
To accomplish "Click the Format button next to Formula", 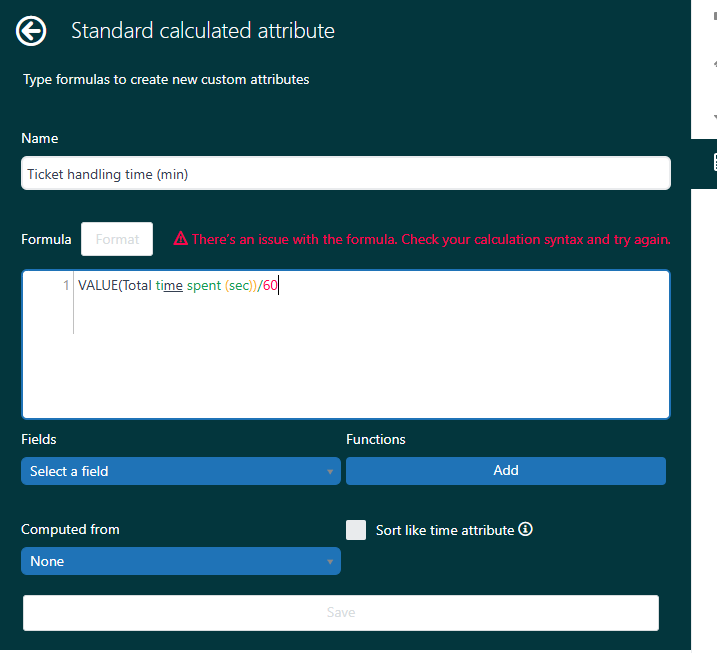I will click(x=117, y=239).
